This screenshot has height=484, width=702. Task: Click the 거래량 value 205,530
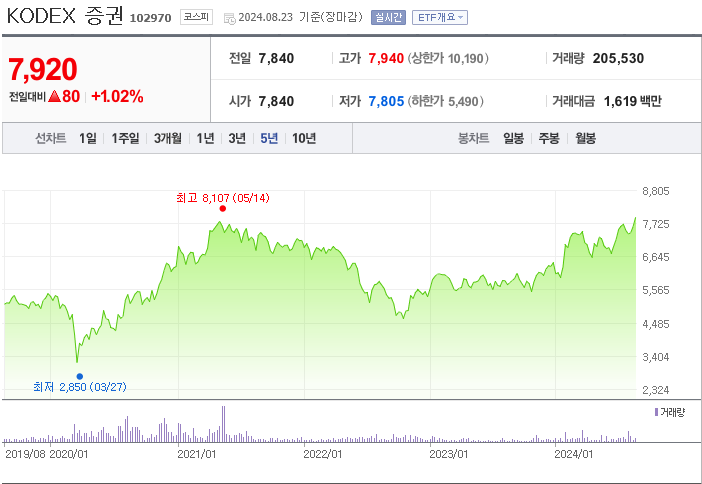(x=618, y=58)
